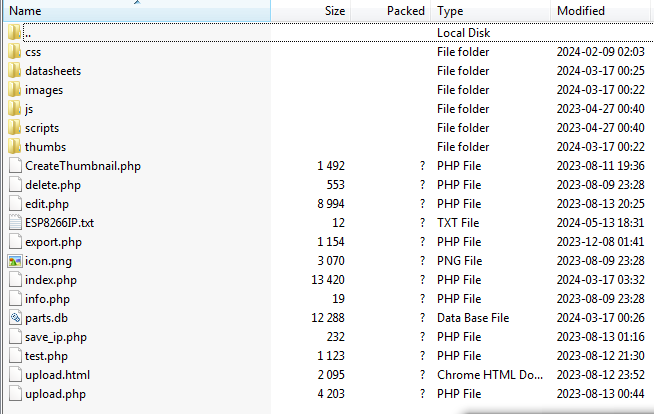Select the file name delete.php
The height and width of the screenshot is (414, 654).
point(53,185)
